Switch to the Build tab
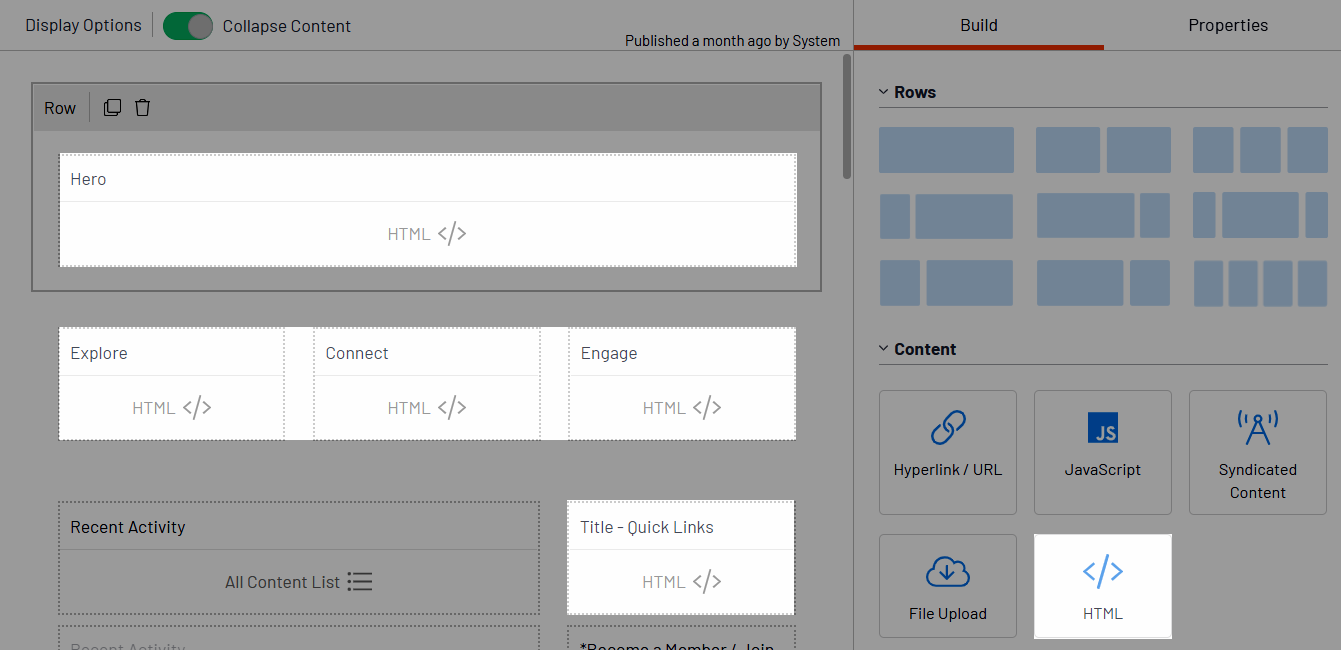 (979, 25)
